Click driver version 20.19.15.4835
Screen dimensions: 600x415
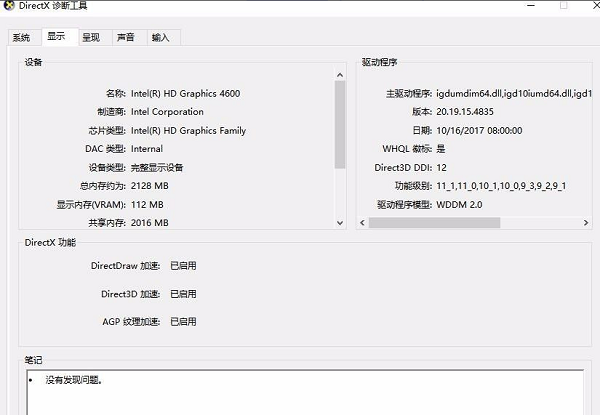coord(465,112)
